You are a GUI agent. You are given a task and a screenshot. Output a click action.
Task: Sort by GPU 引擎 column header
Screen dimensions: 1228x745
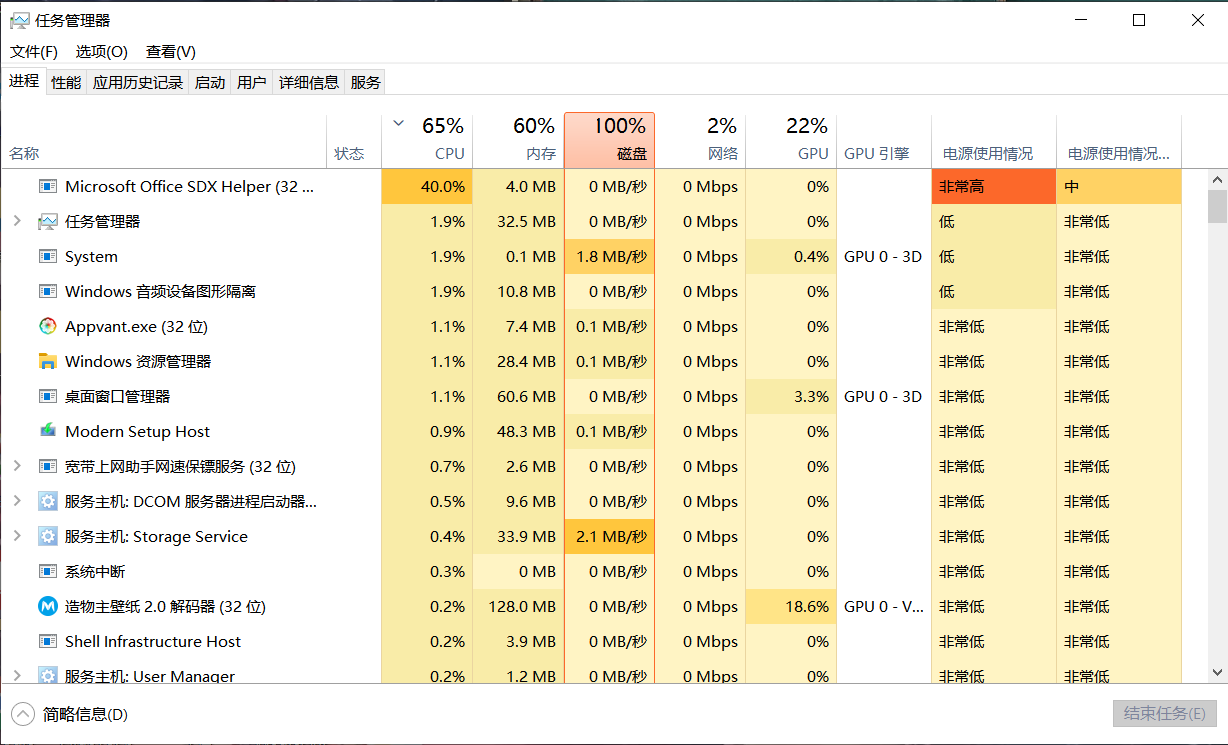[x=884, y=141]
